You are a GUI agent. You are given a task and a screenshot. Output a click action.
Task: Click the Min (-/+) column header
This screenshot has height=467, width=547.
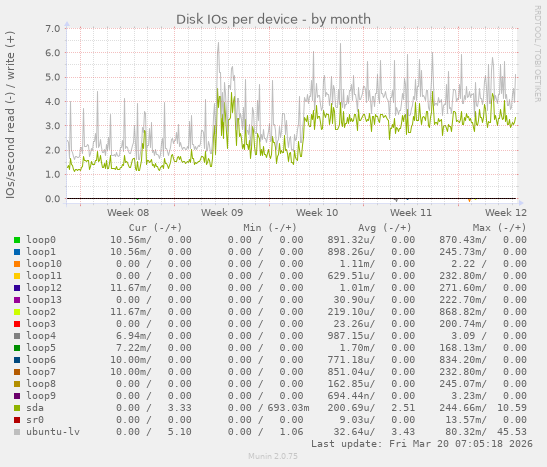point(270,228)
